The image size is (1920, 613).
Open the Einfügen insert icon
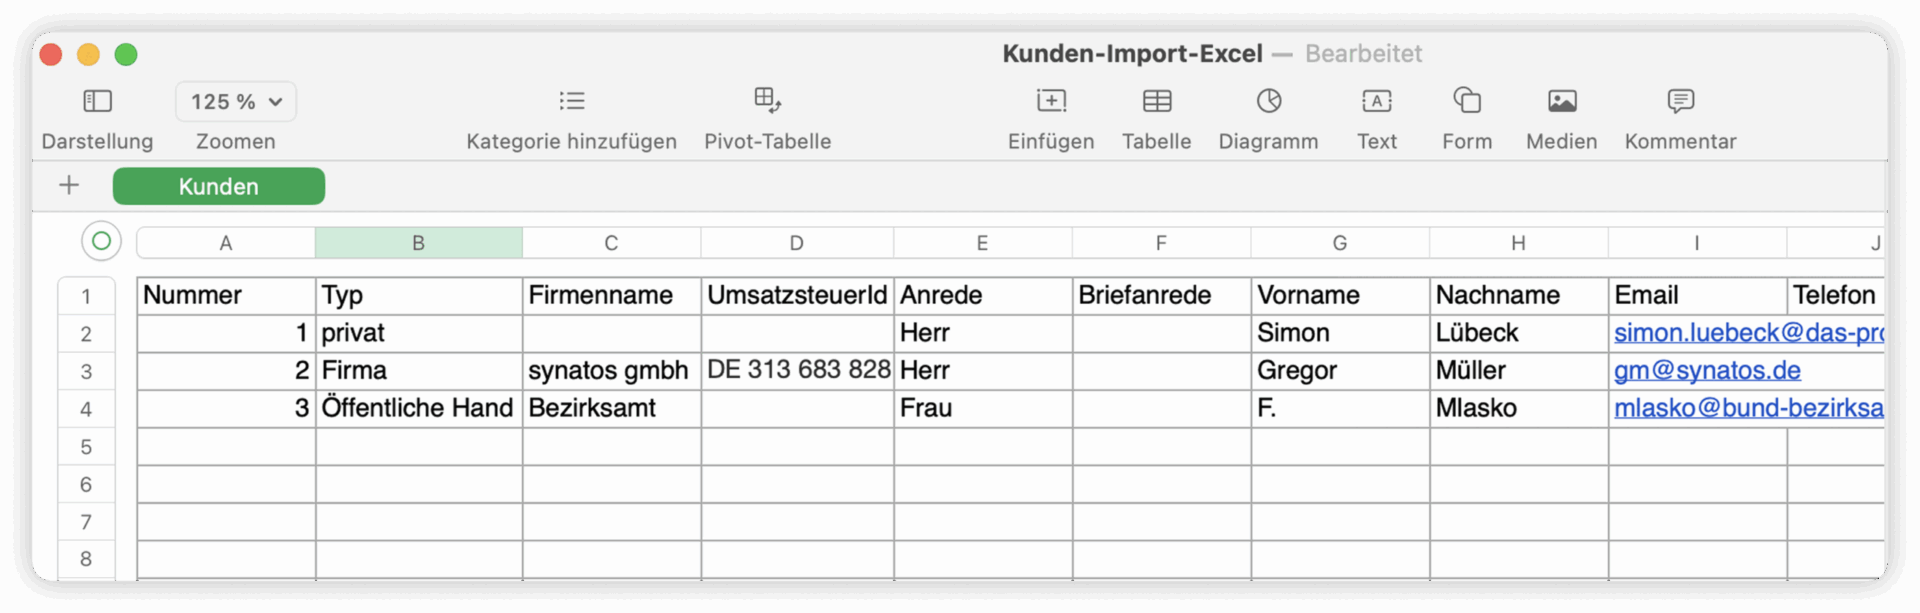(x=1051, y=101)
